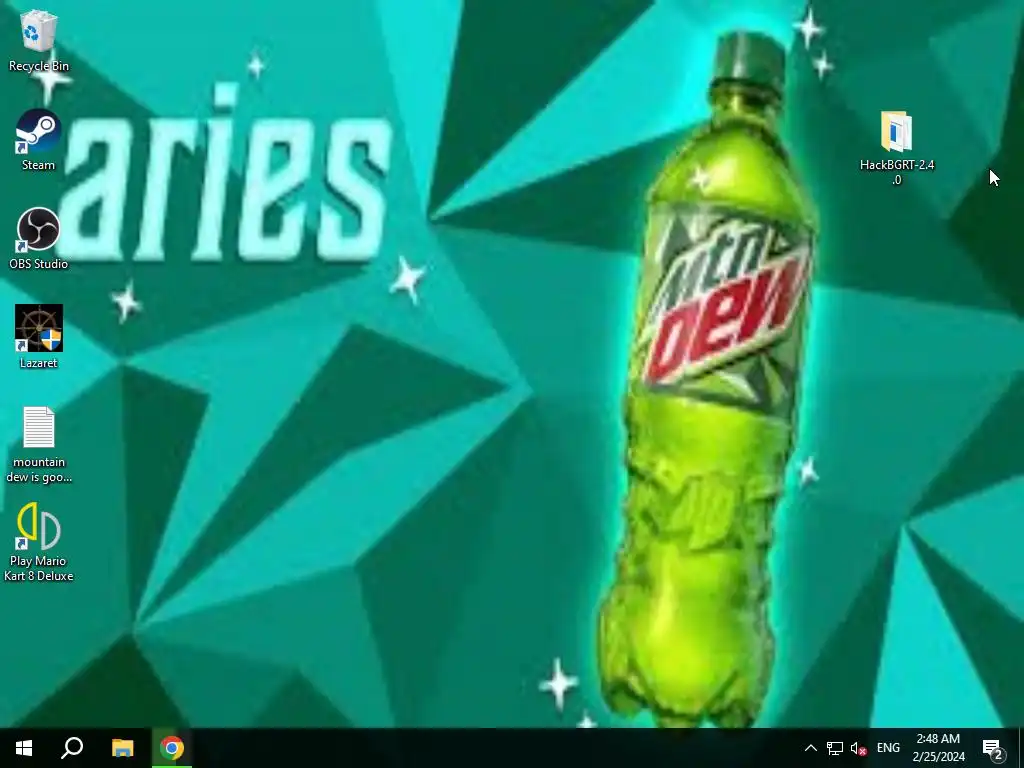This screenshot has width=1024, height=768.
Task: Select the 'mountain dew is goo...' text file
Action: point(39,444)
